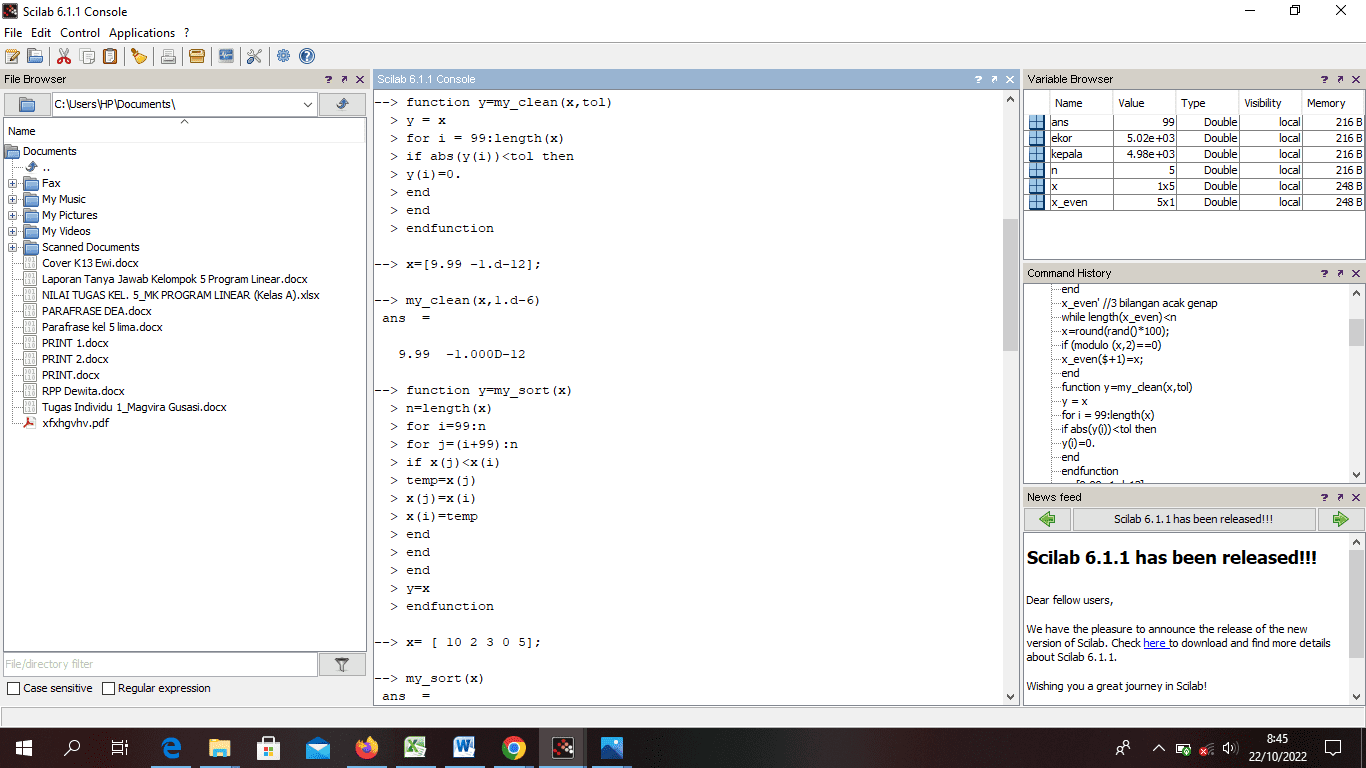This screenshot has width=1366, height=768.
Task: Select the kepala variable row
Action: 1195,154
